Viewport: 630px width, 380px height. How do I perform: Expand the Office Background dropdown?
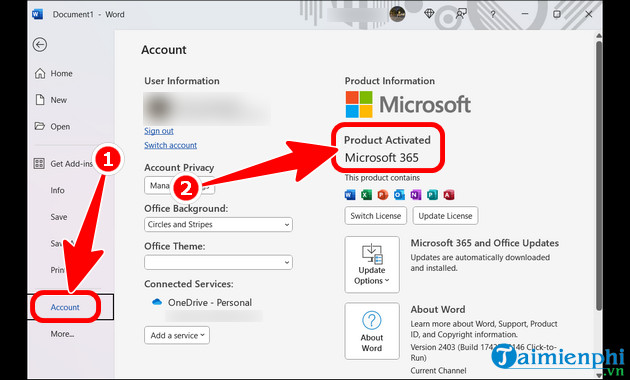(218, 225)
